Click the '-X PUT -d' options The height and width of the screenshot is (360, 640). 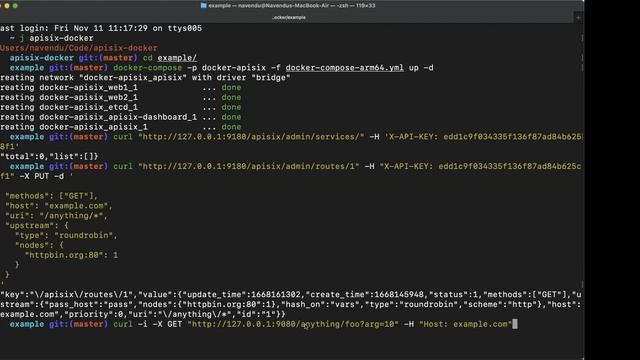pyautogui.click(x=42, y=176)
